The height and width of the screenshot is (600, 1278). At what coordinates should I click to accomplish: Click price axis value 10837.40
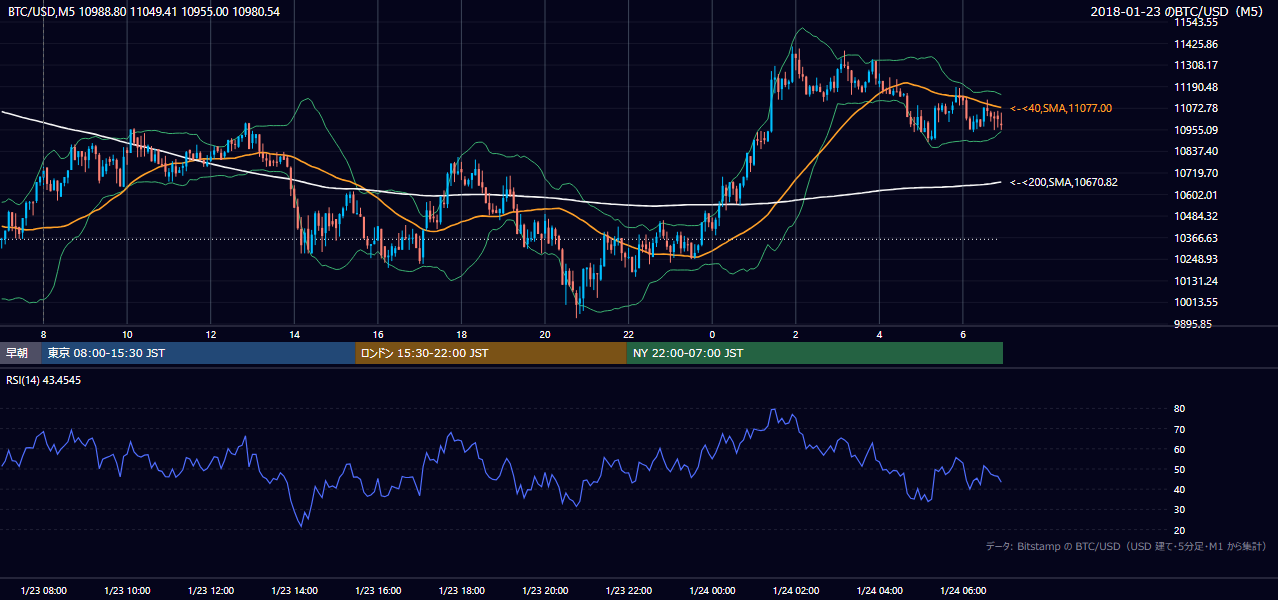coord(1196,151)
